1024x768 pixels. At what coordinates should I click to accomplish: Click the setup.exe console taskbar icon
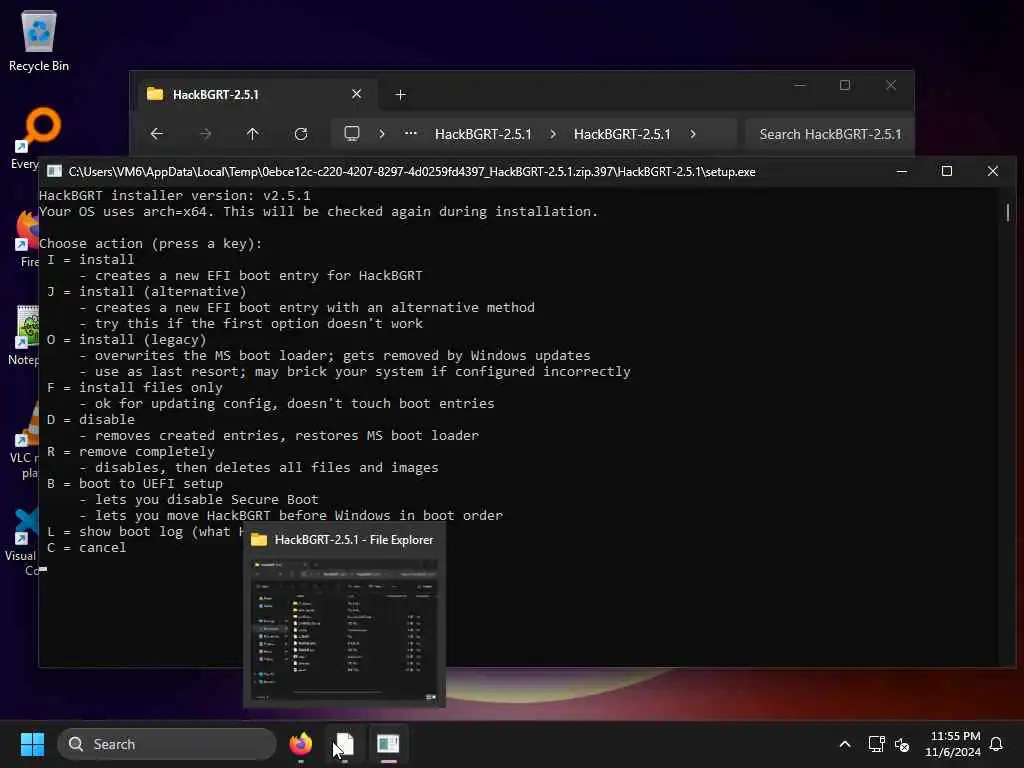point(388,744)
